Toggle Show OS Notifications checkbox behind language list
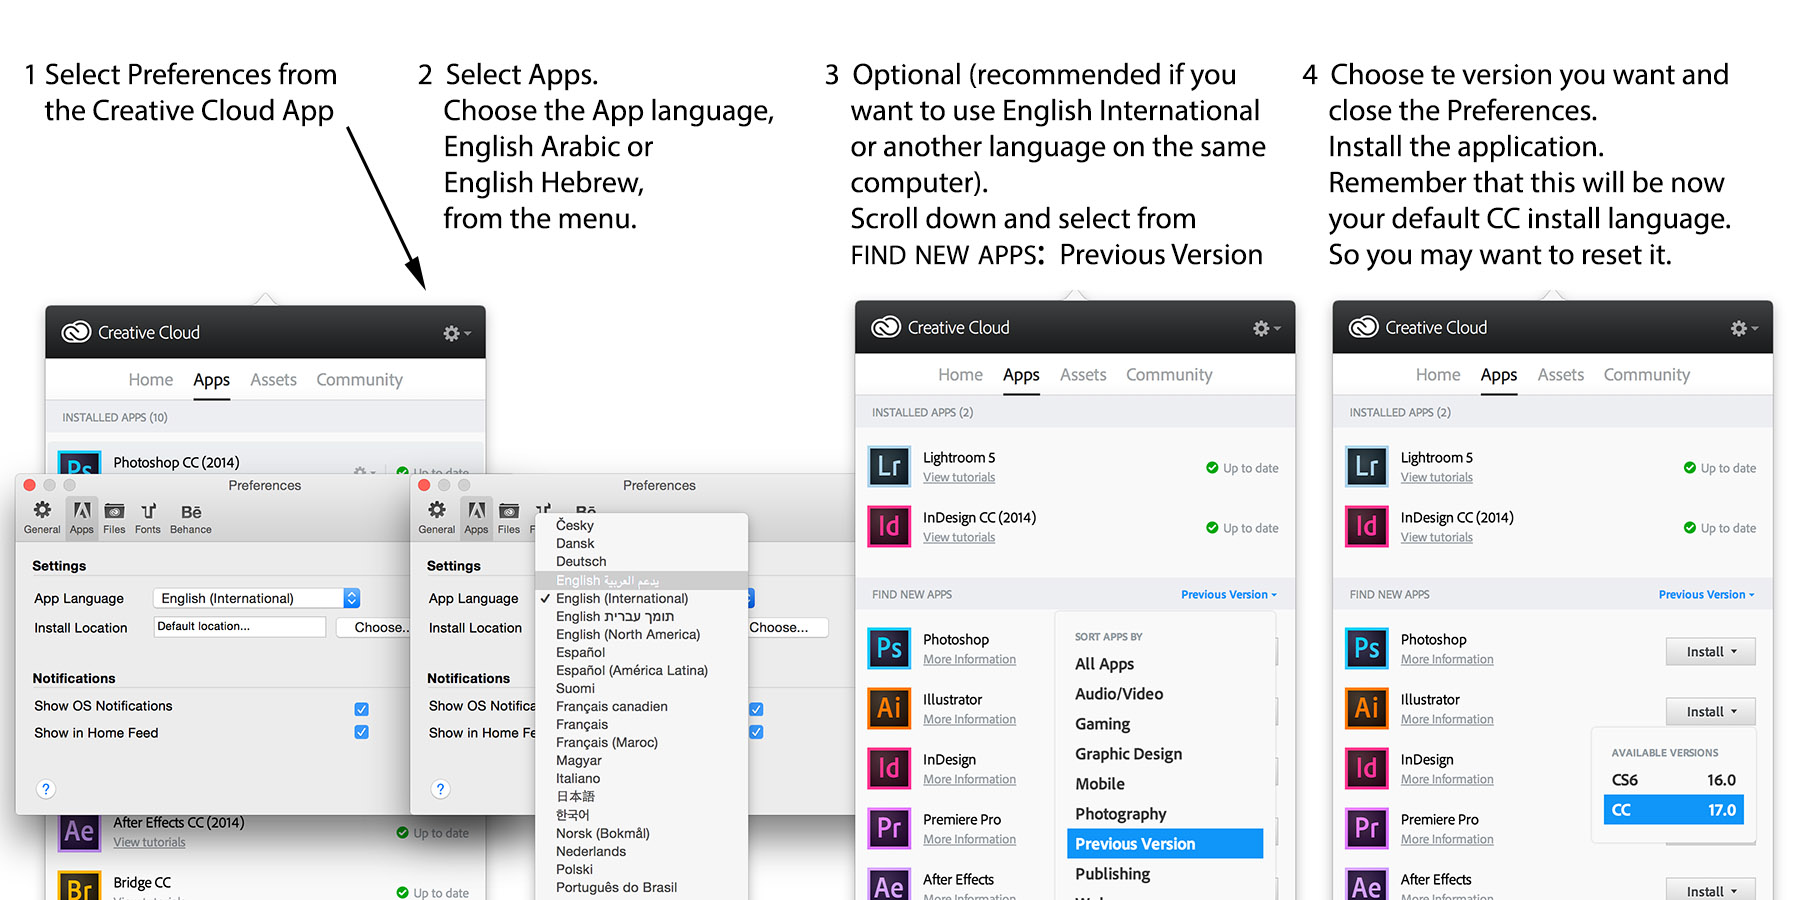This screenshot has height=900, width=1793. tap(756, 709)
